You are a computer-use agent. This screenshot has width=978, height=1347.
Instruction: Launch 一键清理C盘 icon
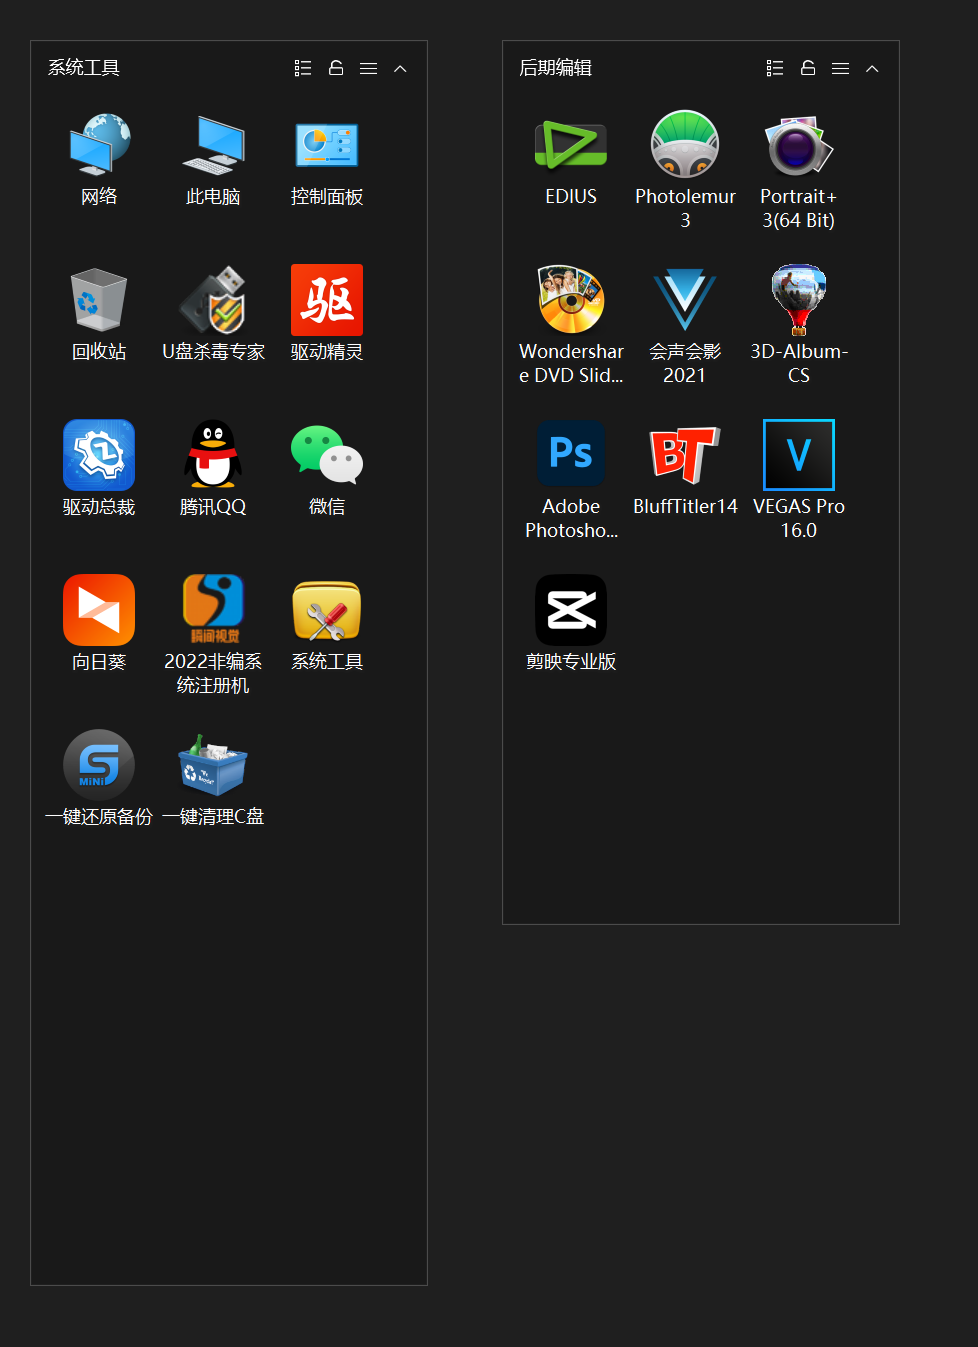(213, 765)
